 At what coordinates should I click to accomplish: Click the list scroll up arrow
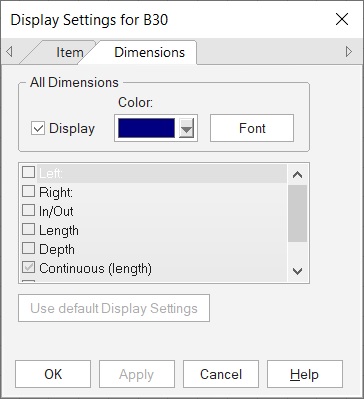click(297, 174)
